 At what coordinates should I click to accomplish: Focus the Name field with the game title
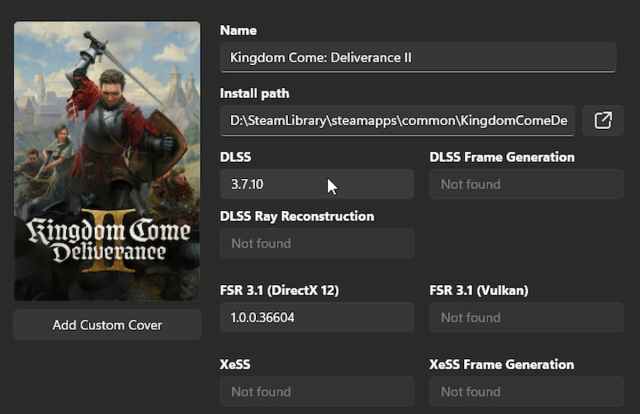[417, 57]
